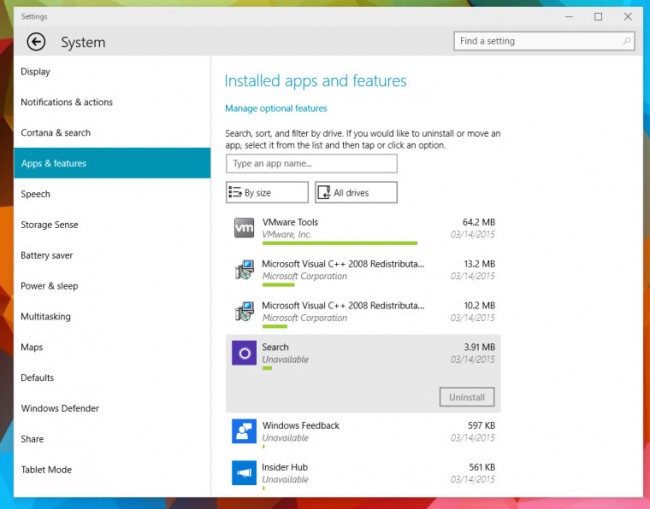Select Apps & features in sidebar
The image size is (650, 509).
pyautogui.click(x=112, y=163)
